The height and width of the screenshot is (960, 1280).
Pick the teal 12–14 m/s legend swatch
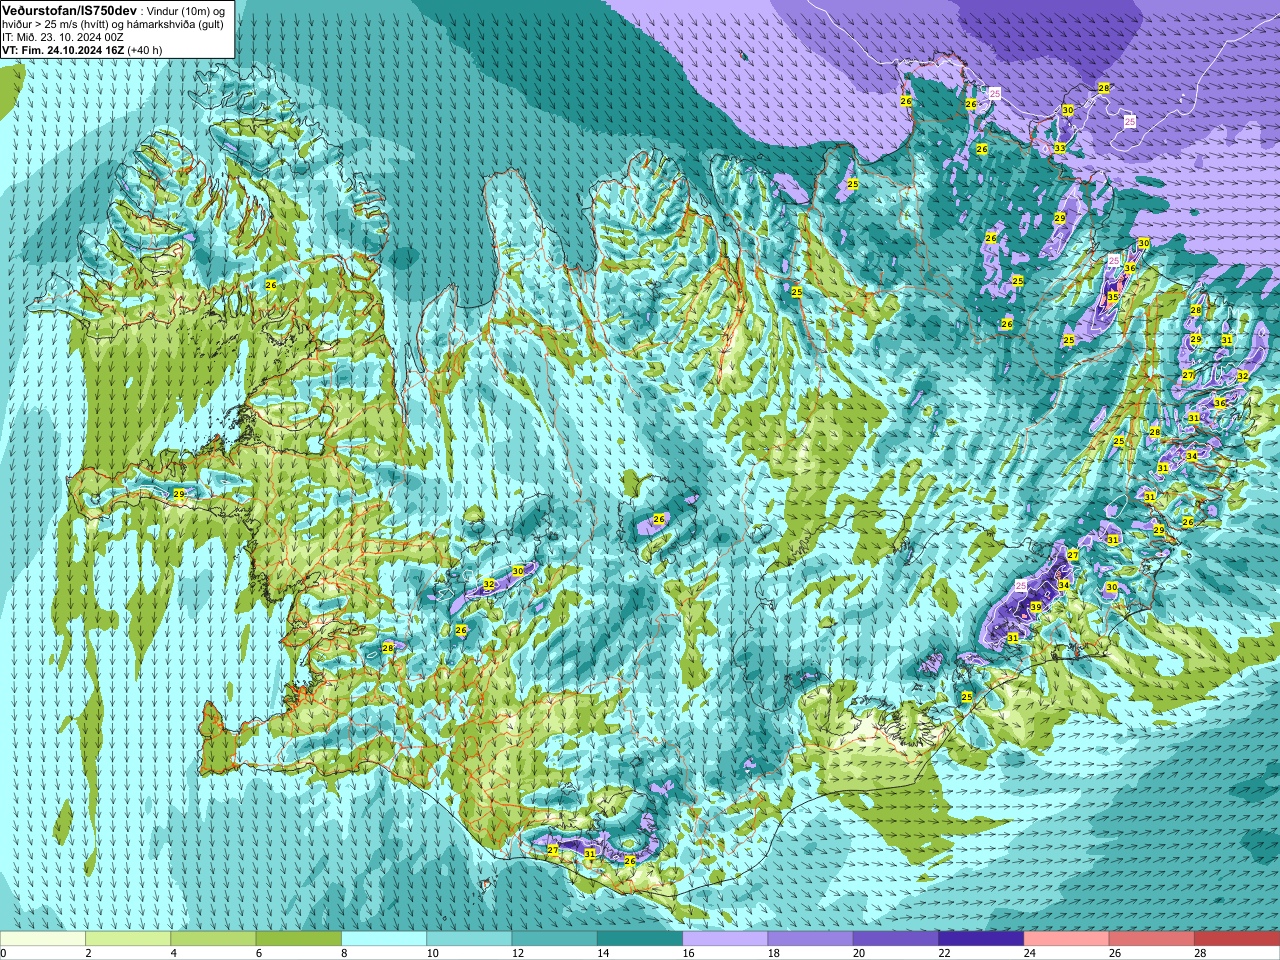(x=555, y=939)
